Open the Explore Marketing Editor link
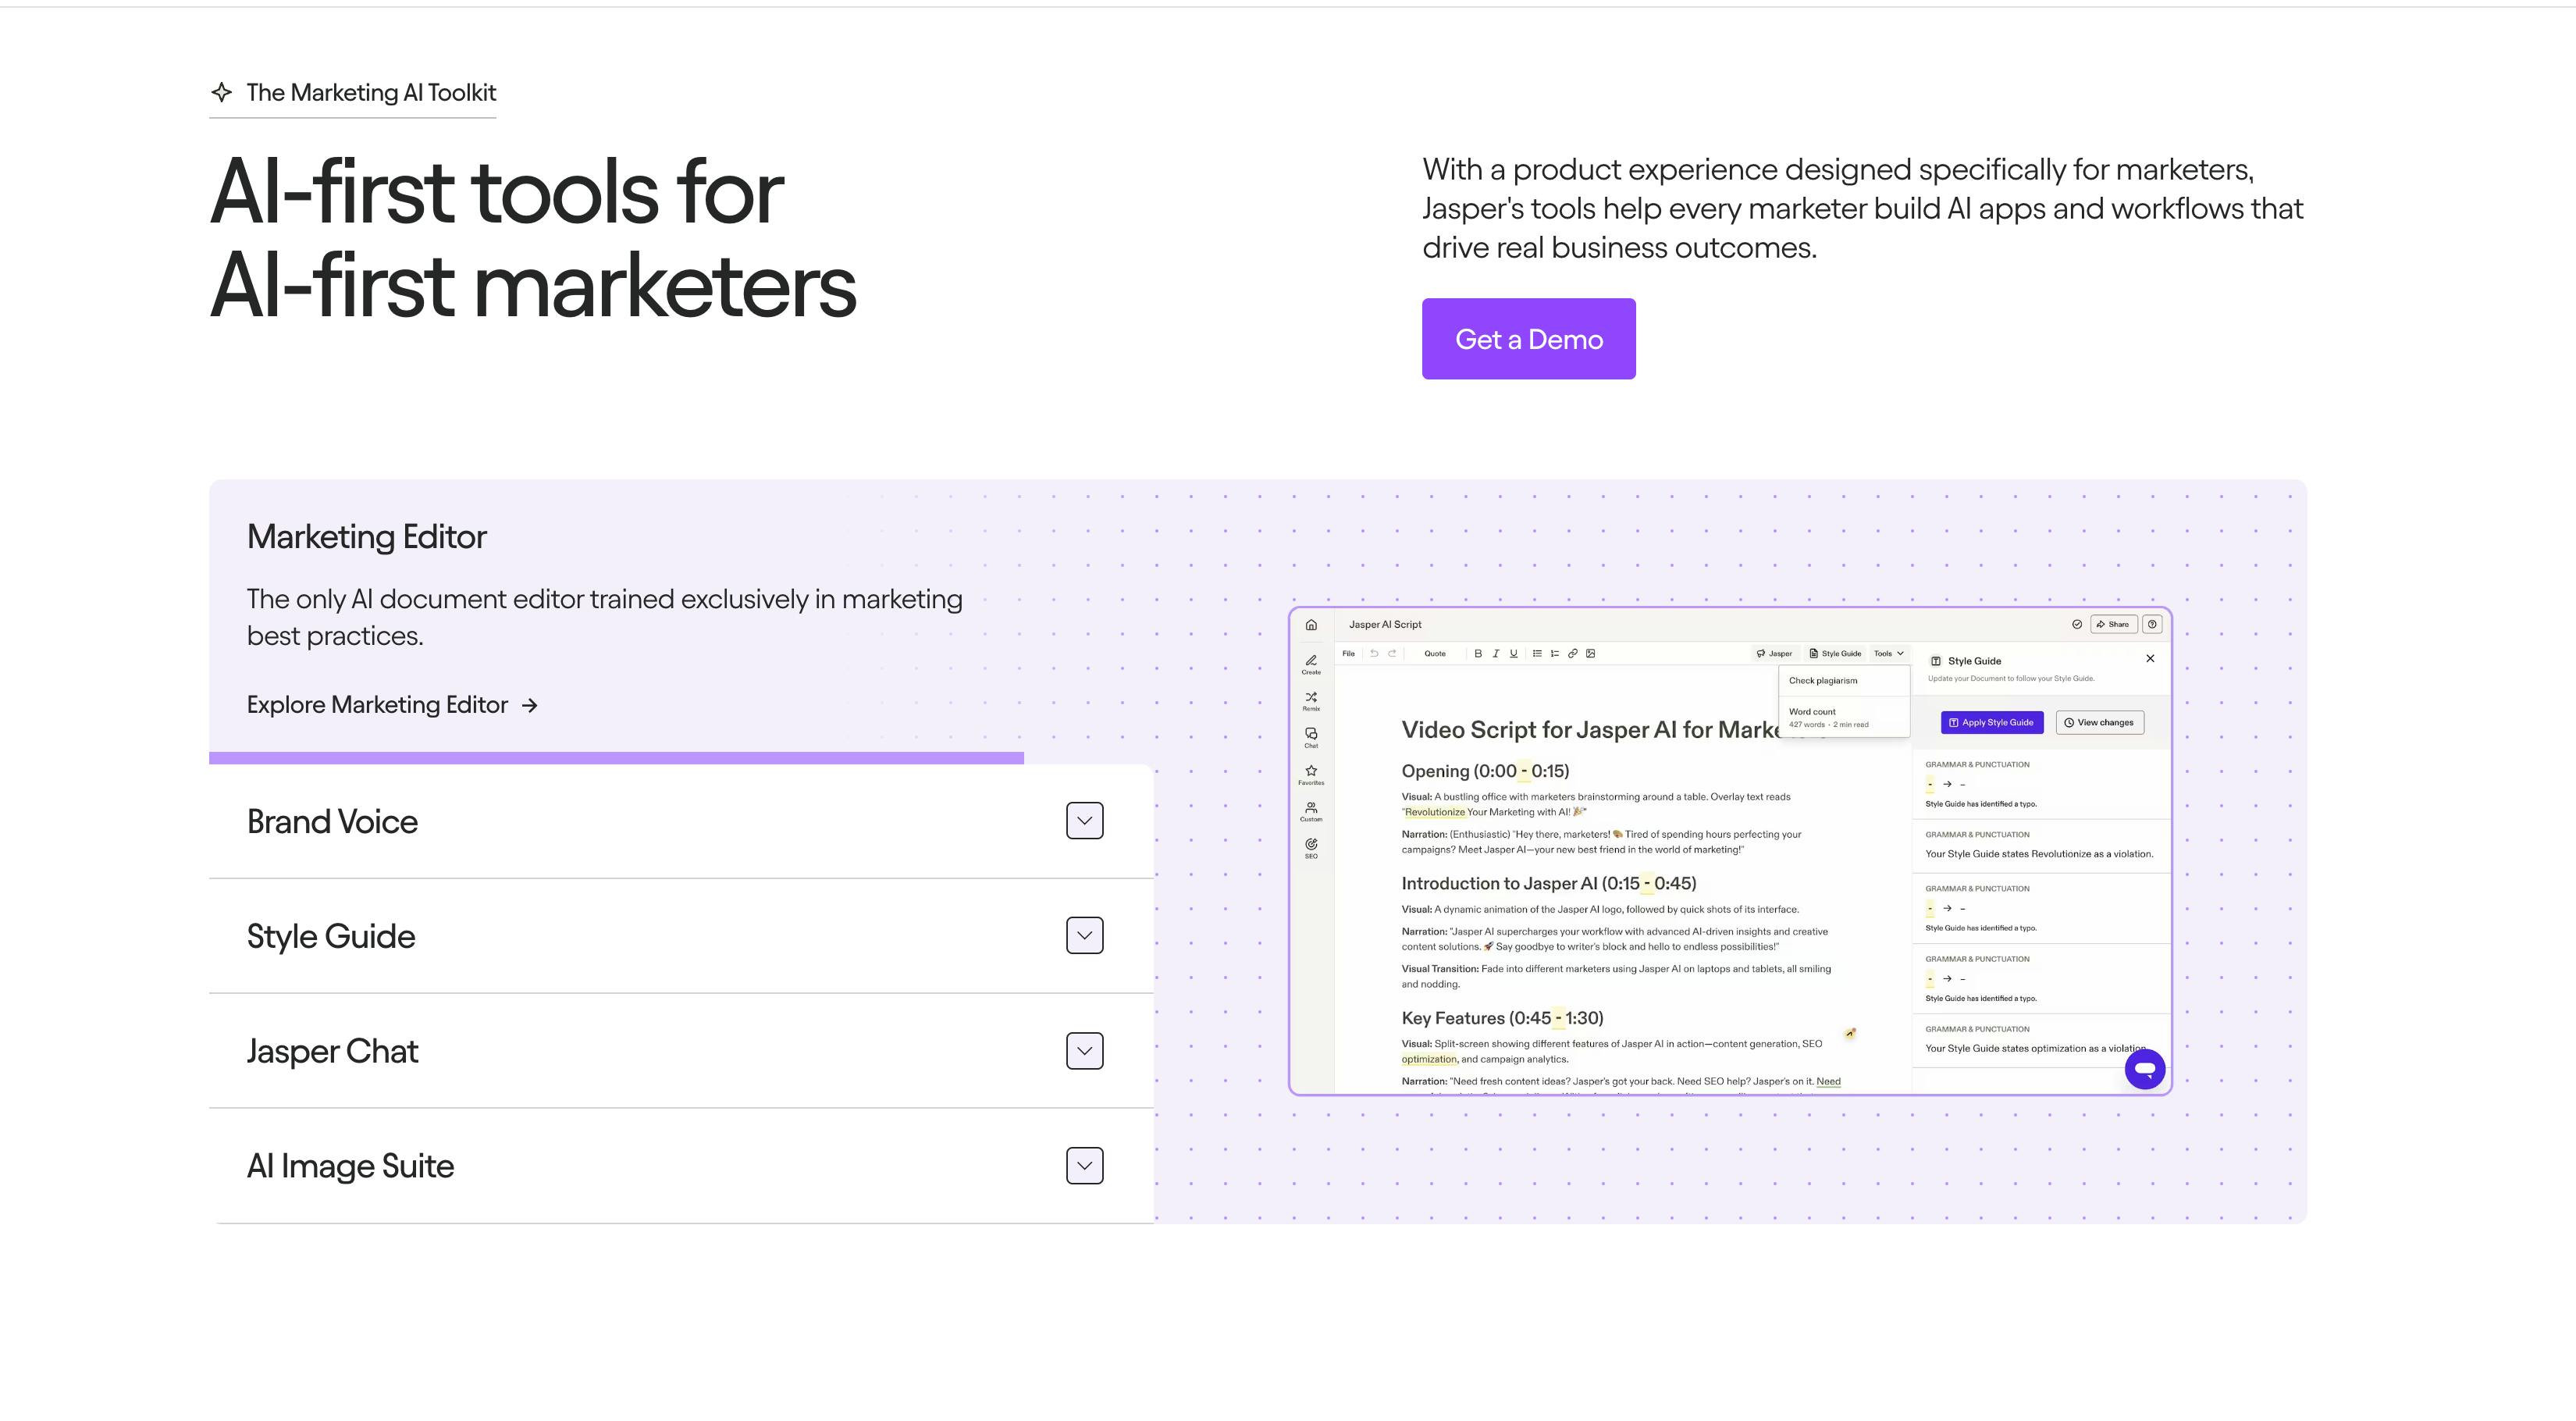2576x1421 pixels. pos(392,705)
